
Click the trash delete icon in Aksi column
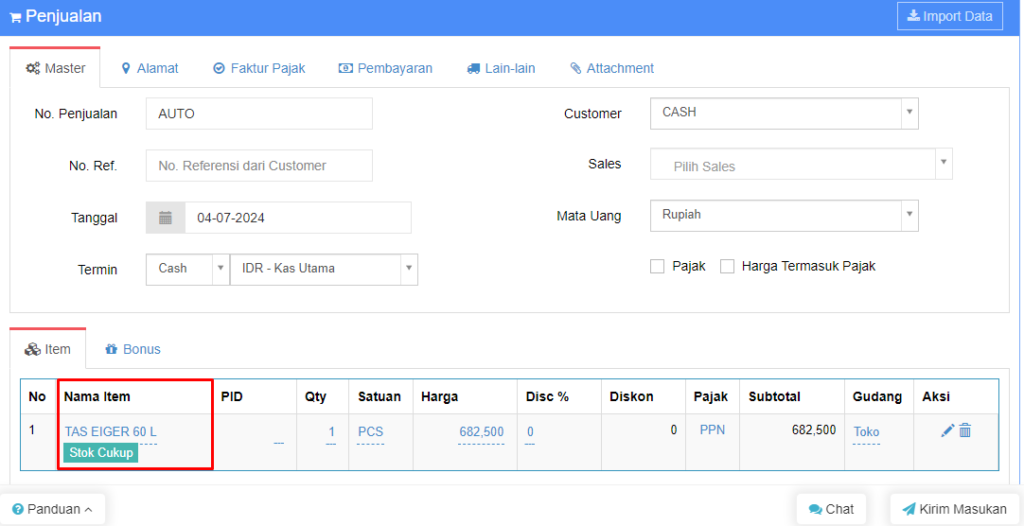tap(965, 431)
